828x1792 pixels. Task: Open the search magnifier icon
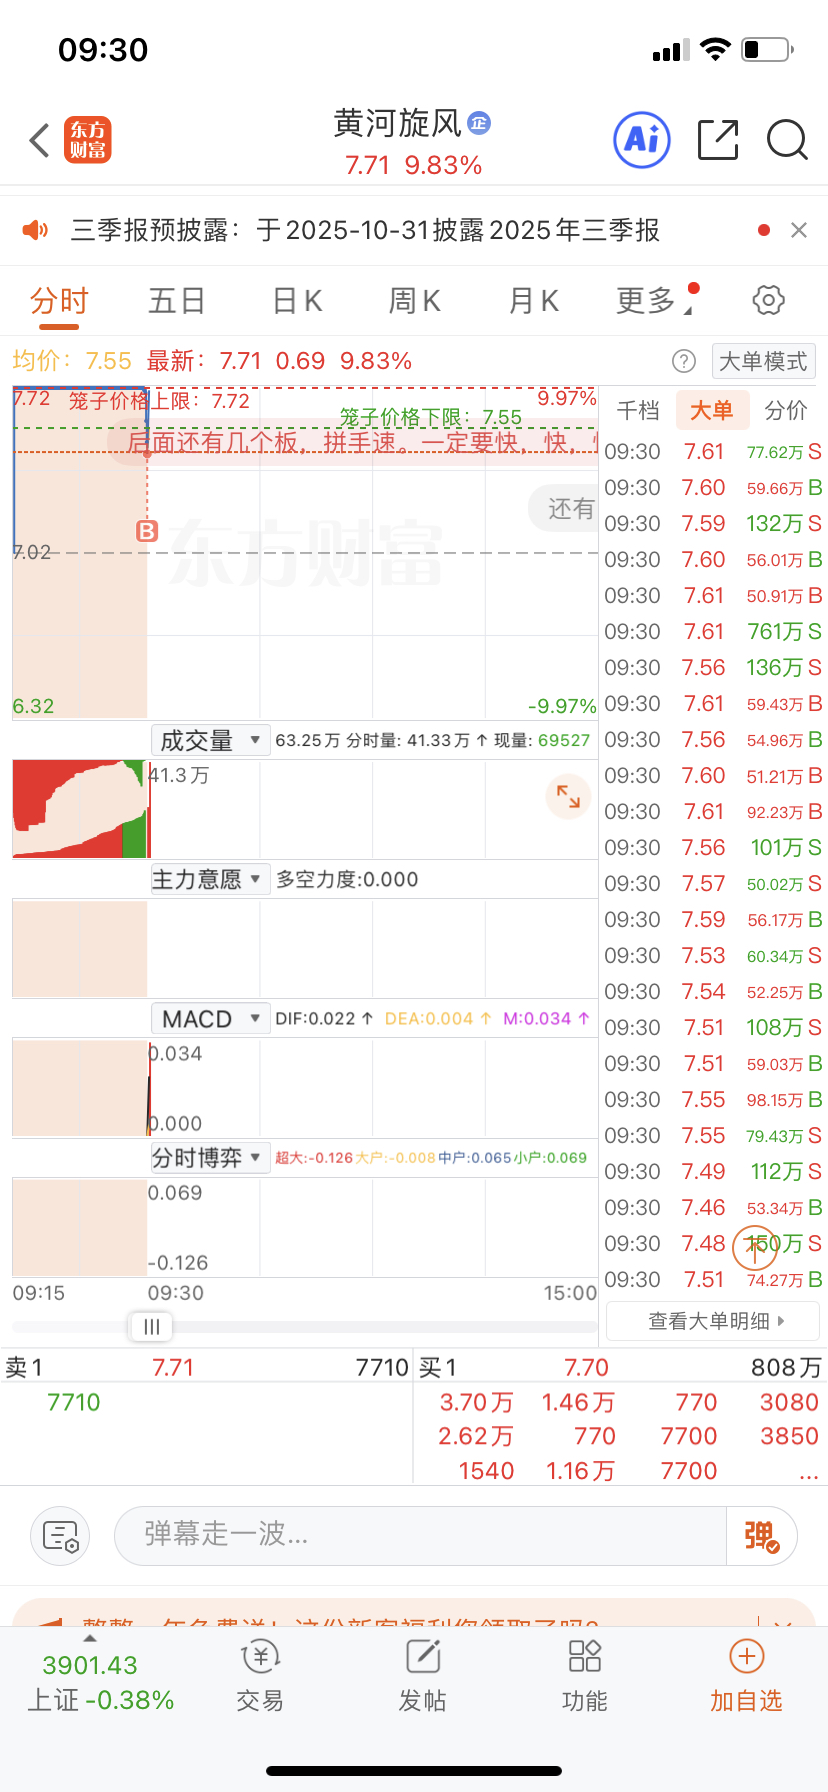[787, 140]
